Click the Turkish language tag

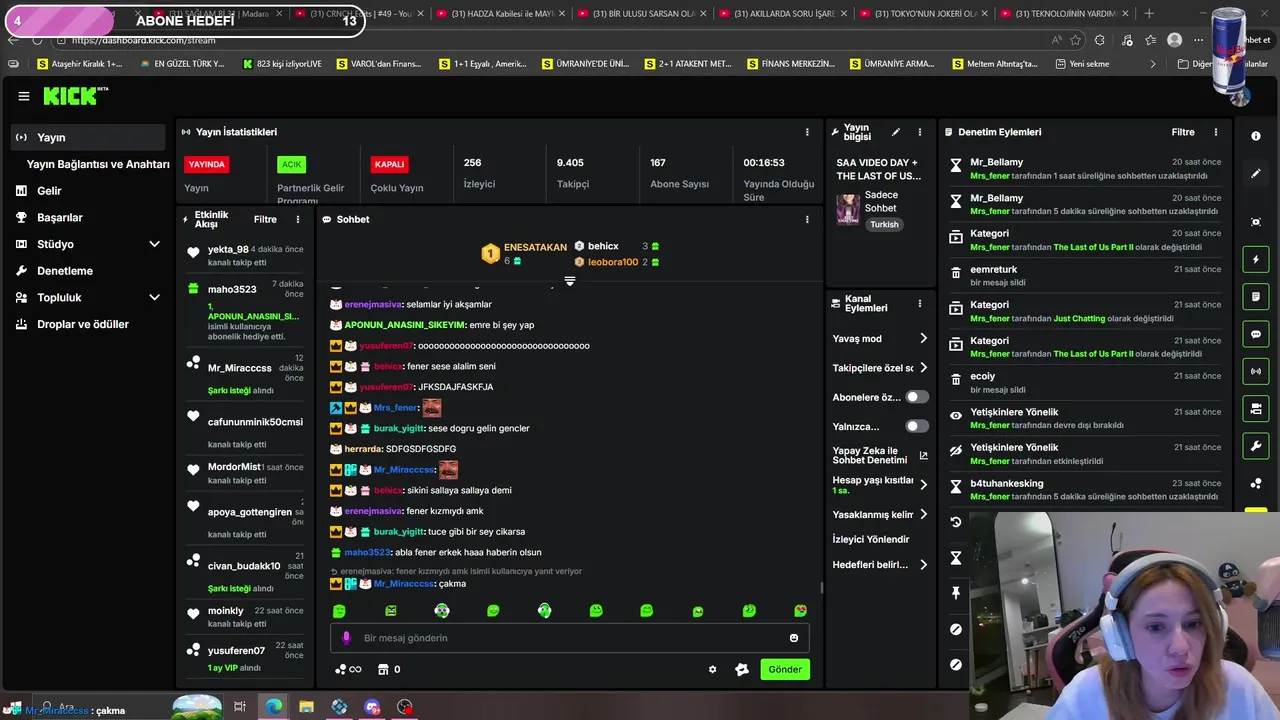point(884,224)
